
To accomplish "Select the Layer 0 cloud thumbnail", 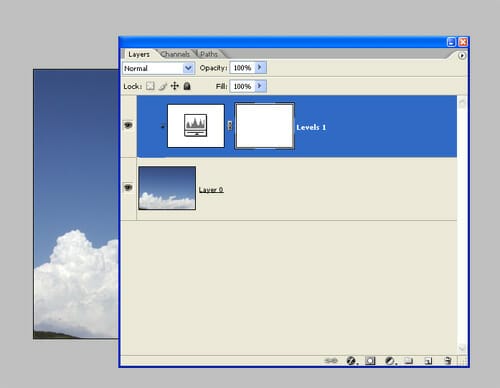I will click(x=167, y=188).
